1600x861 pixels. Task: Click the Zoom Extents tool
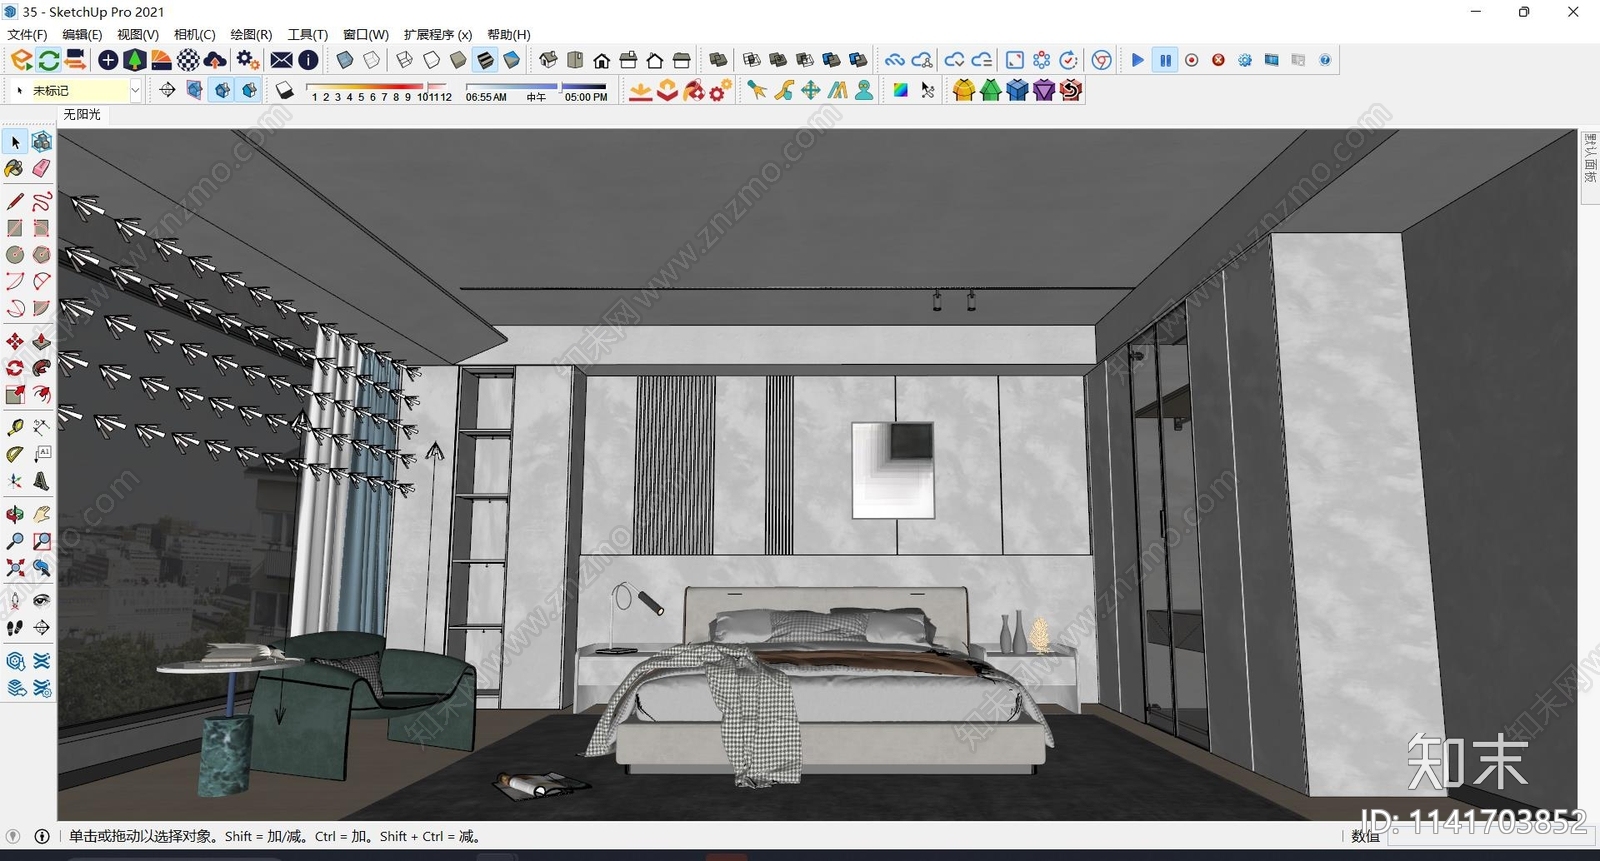tap(15, 567)
